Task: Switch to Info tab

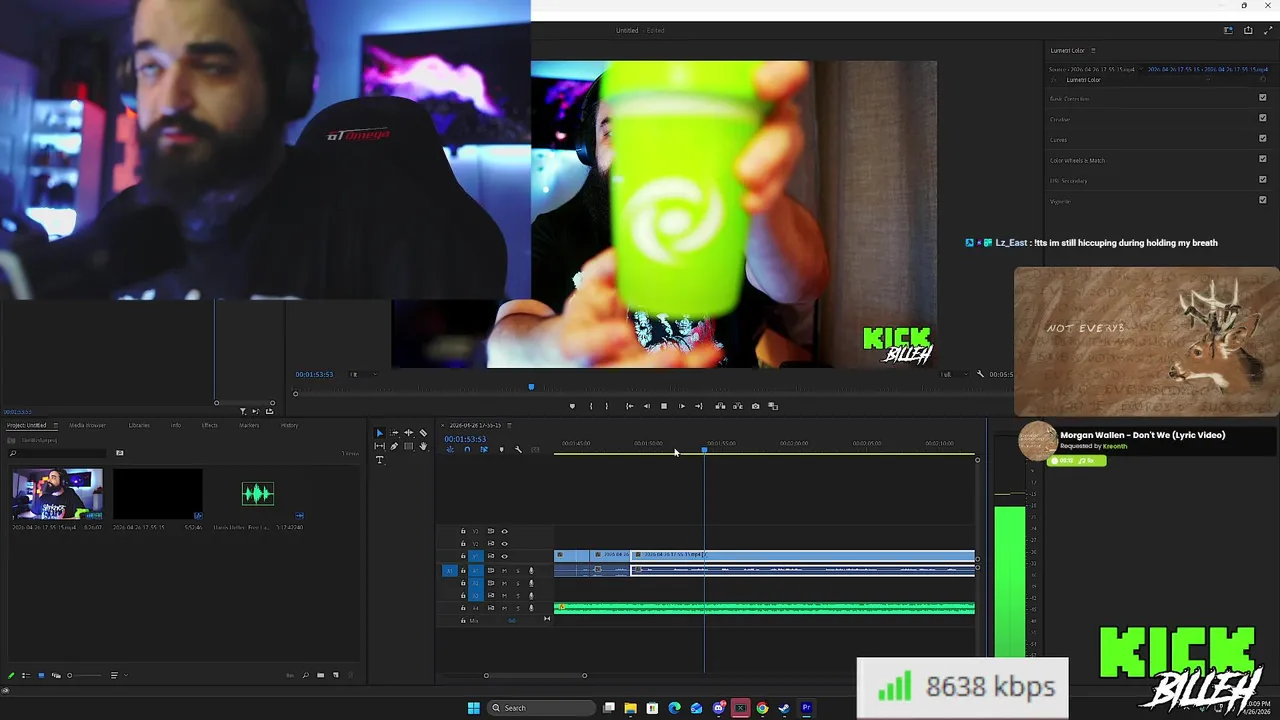Action: 176,425
